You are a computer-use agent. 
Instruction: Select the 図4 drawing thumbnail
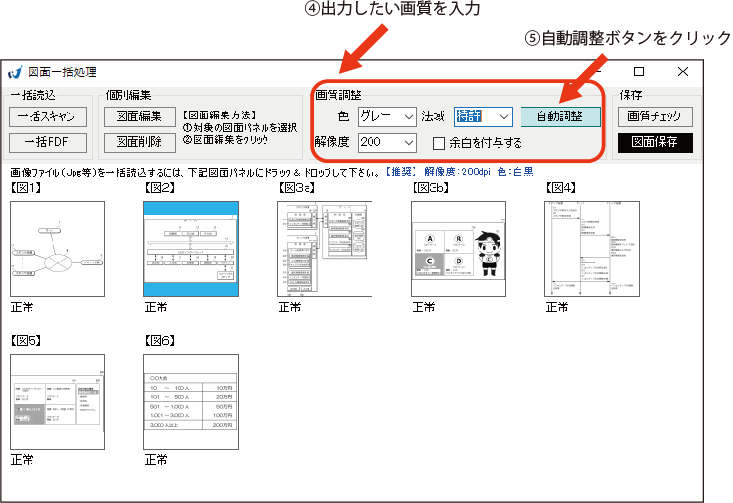click(x=593, y=248)
